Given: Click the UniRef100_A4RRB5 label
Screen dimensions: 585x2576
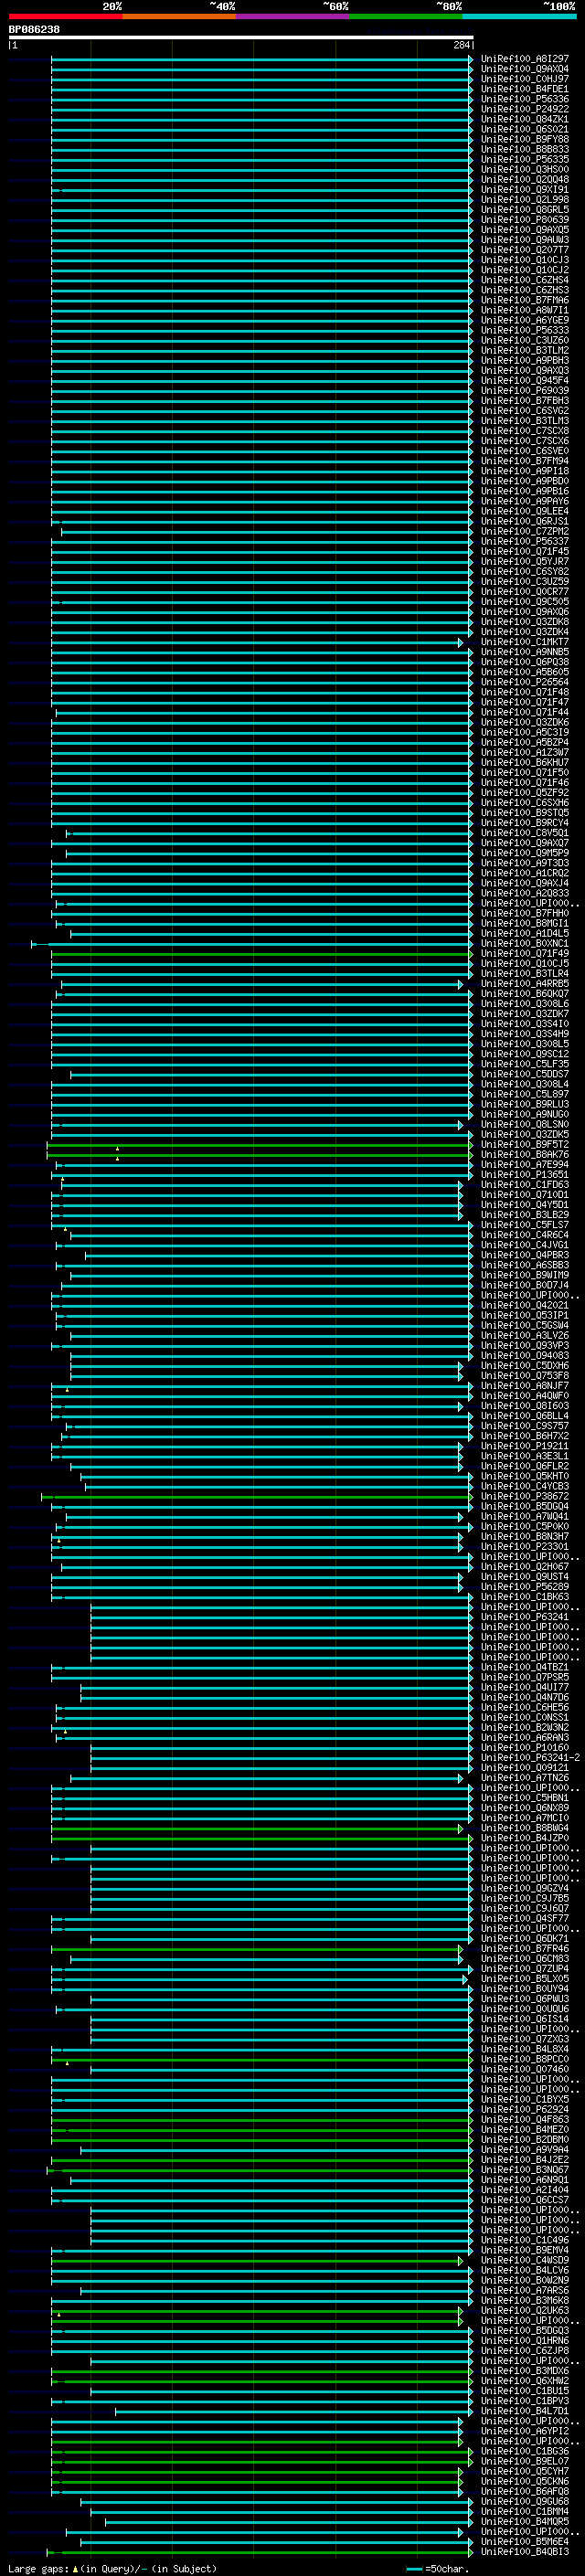Looking at the screenshot, I should pyautogui.click(x=524, y=984).
